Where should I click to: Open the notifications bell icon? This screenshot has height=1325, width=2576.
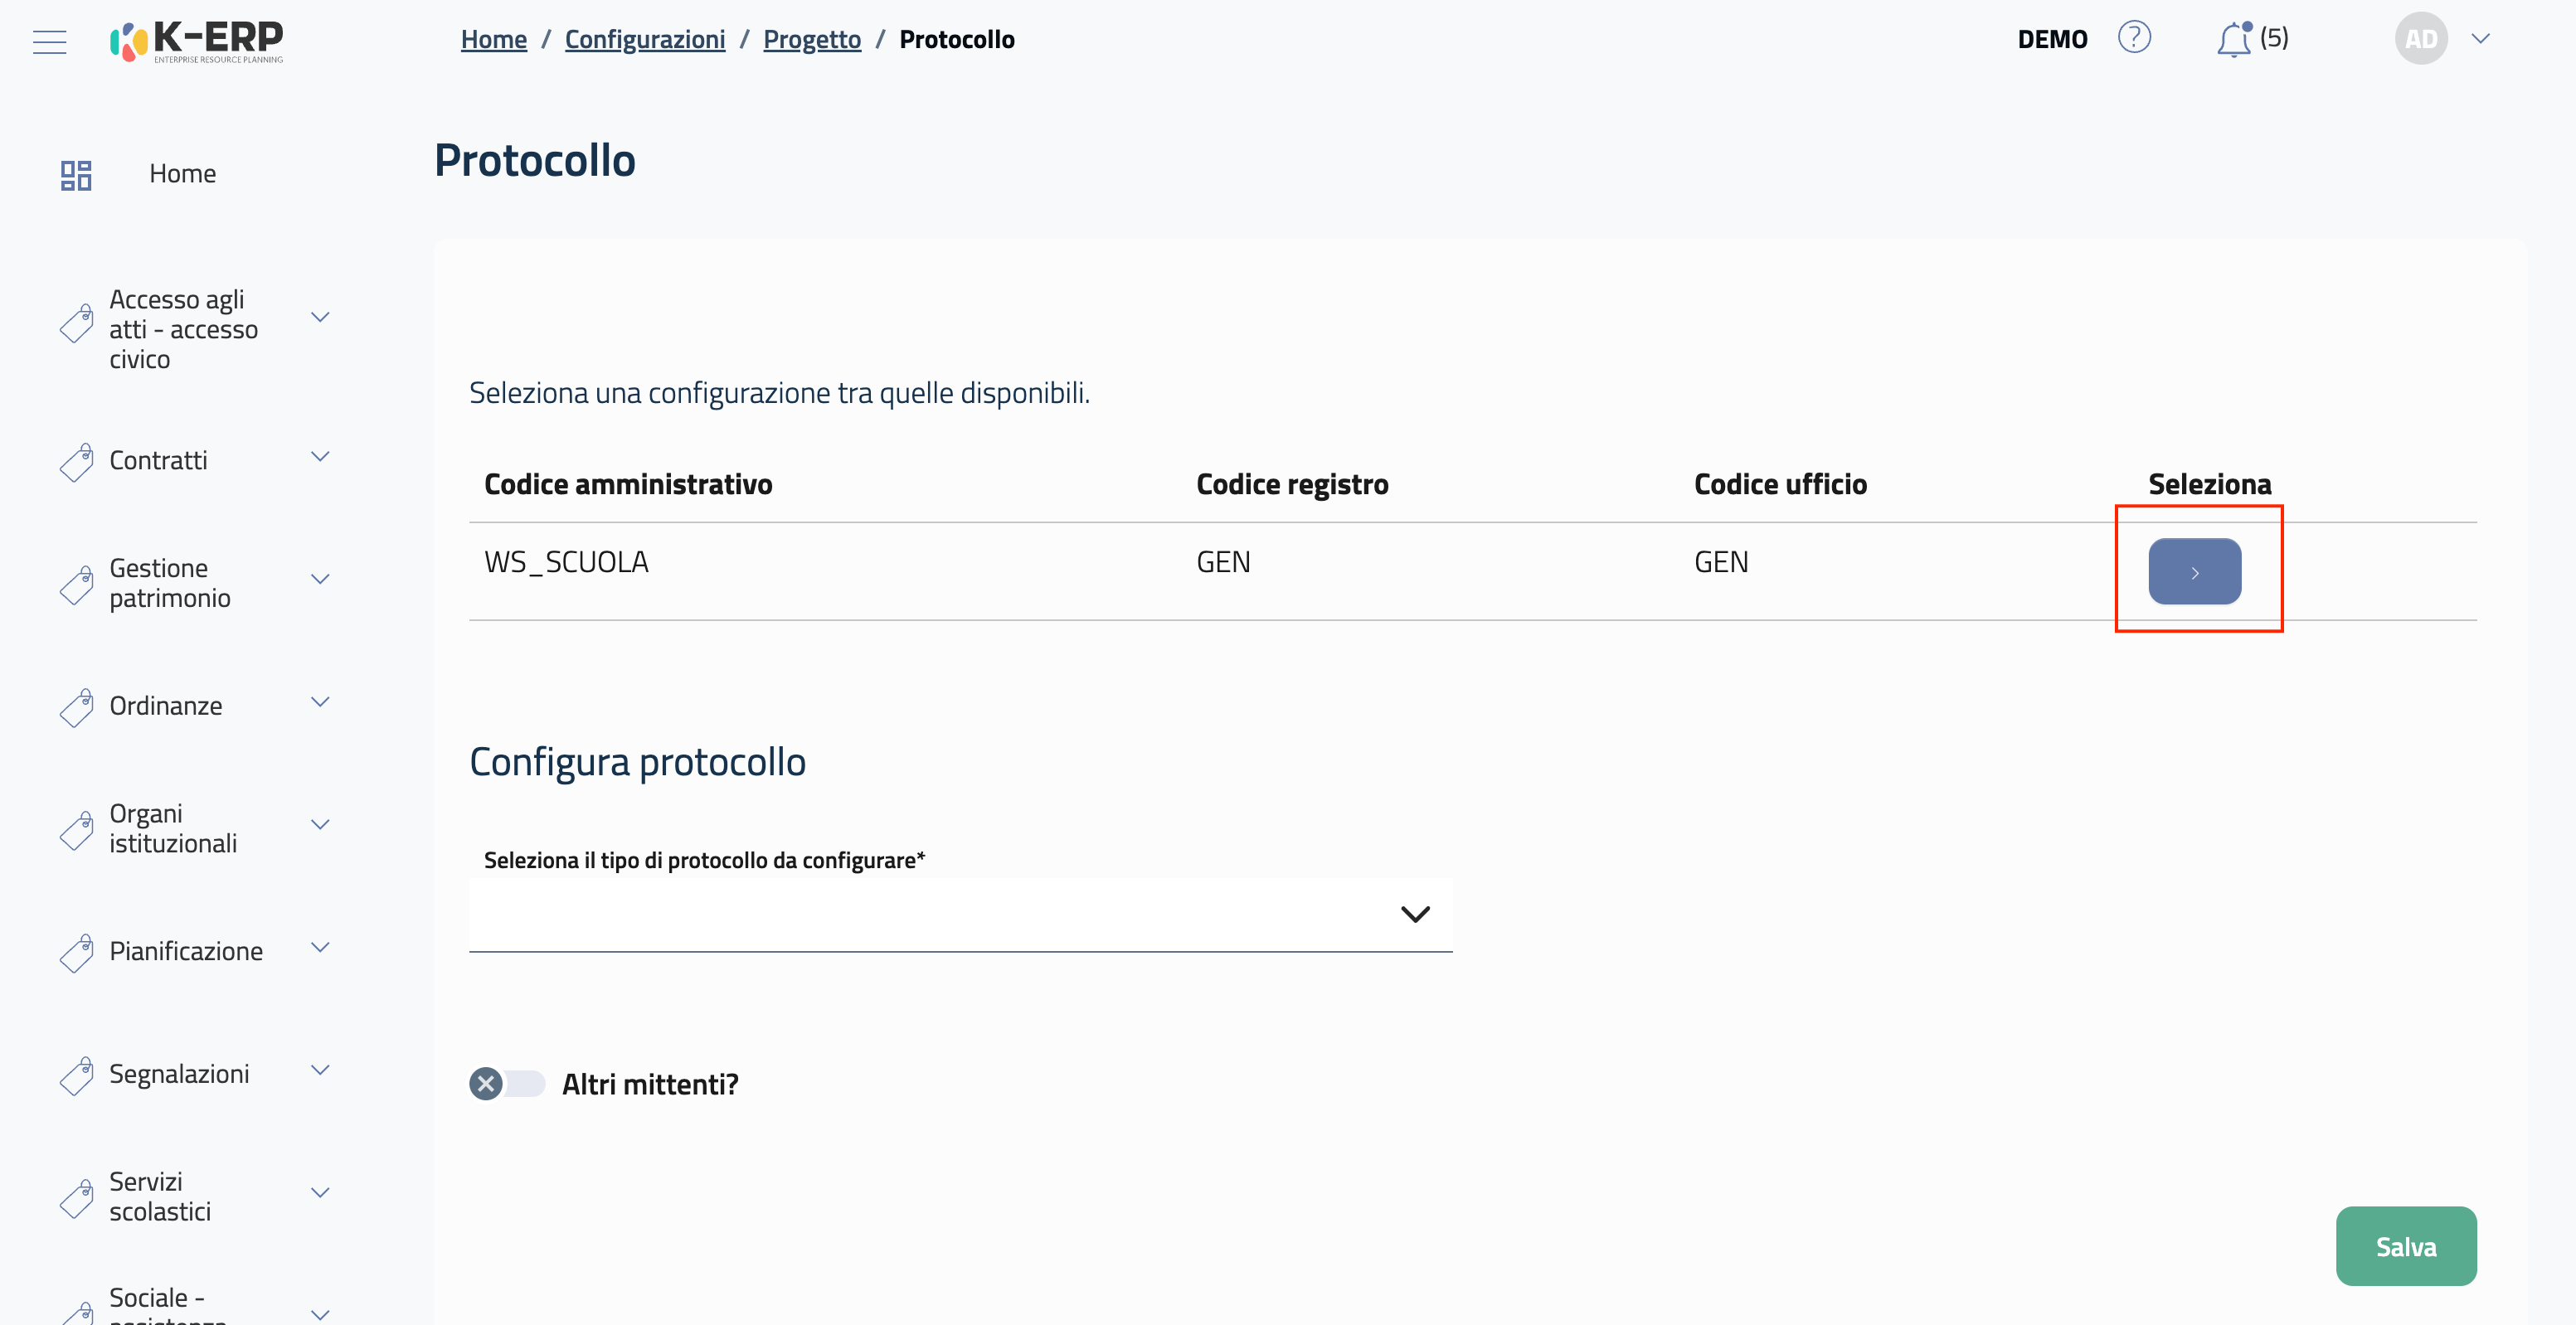tap(2233, 40)
